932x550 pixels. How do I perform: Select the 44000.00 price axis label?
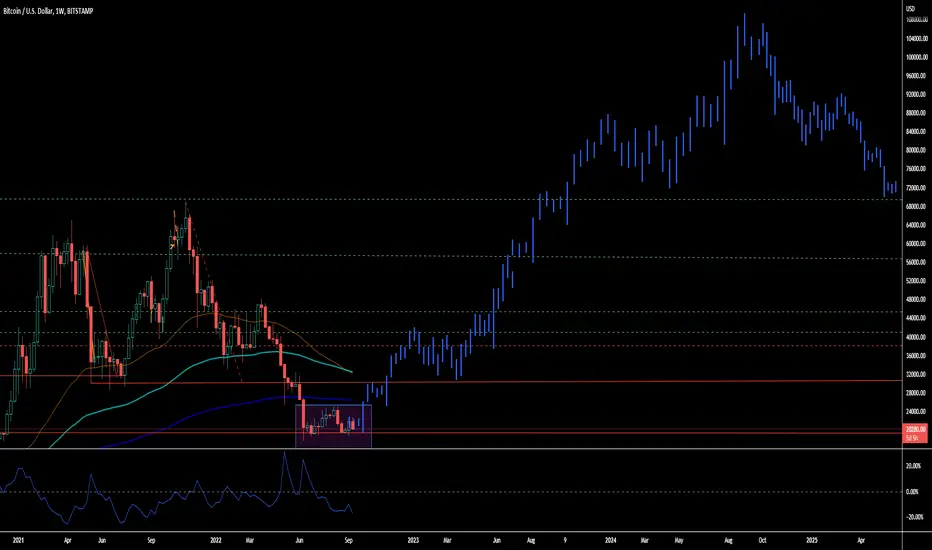tap(917, 318)
